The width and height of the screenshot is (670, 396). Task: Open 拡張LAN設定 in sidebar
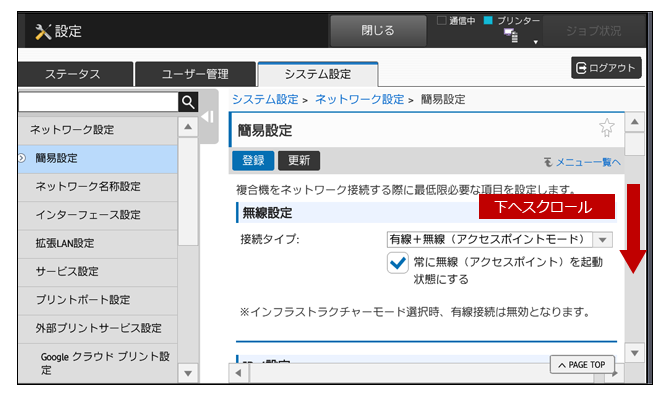pos(97,243)
